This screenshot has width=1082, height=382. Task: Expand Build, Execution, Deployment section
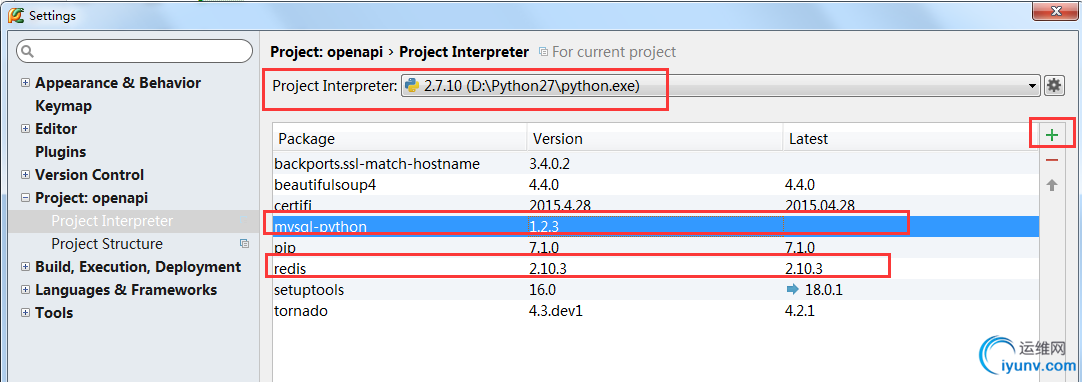[26, 267]
